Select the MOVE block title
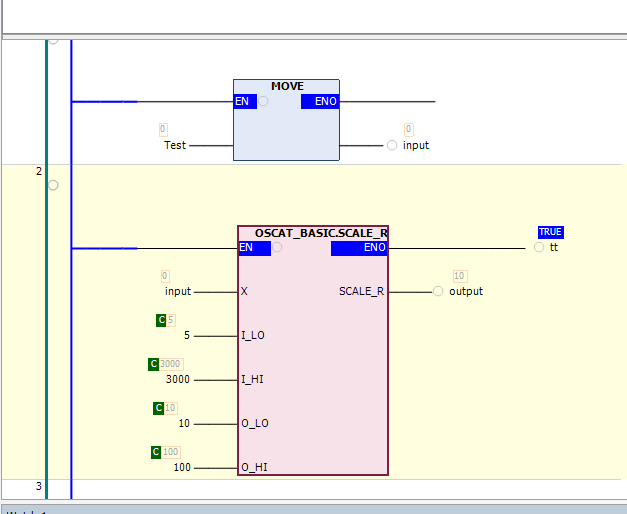The height and width of the screenshot is (514, 627). [x=287, y=87]
